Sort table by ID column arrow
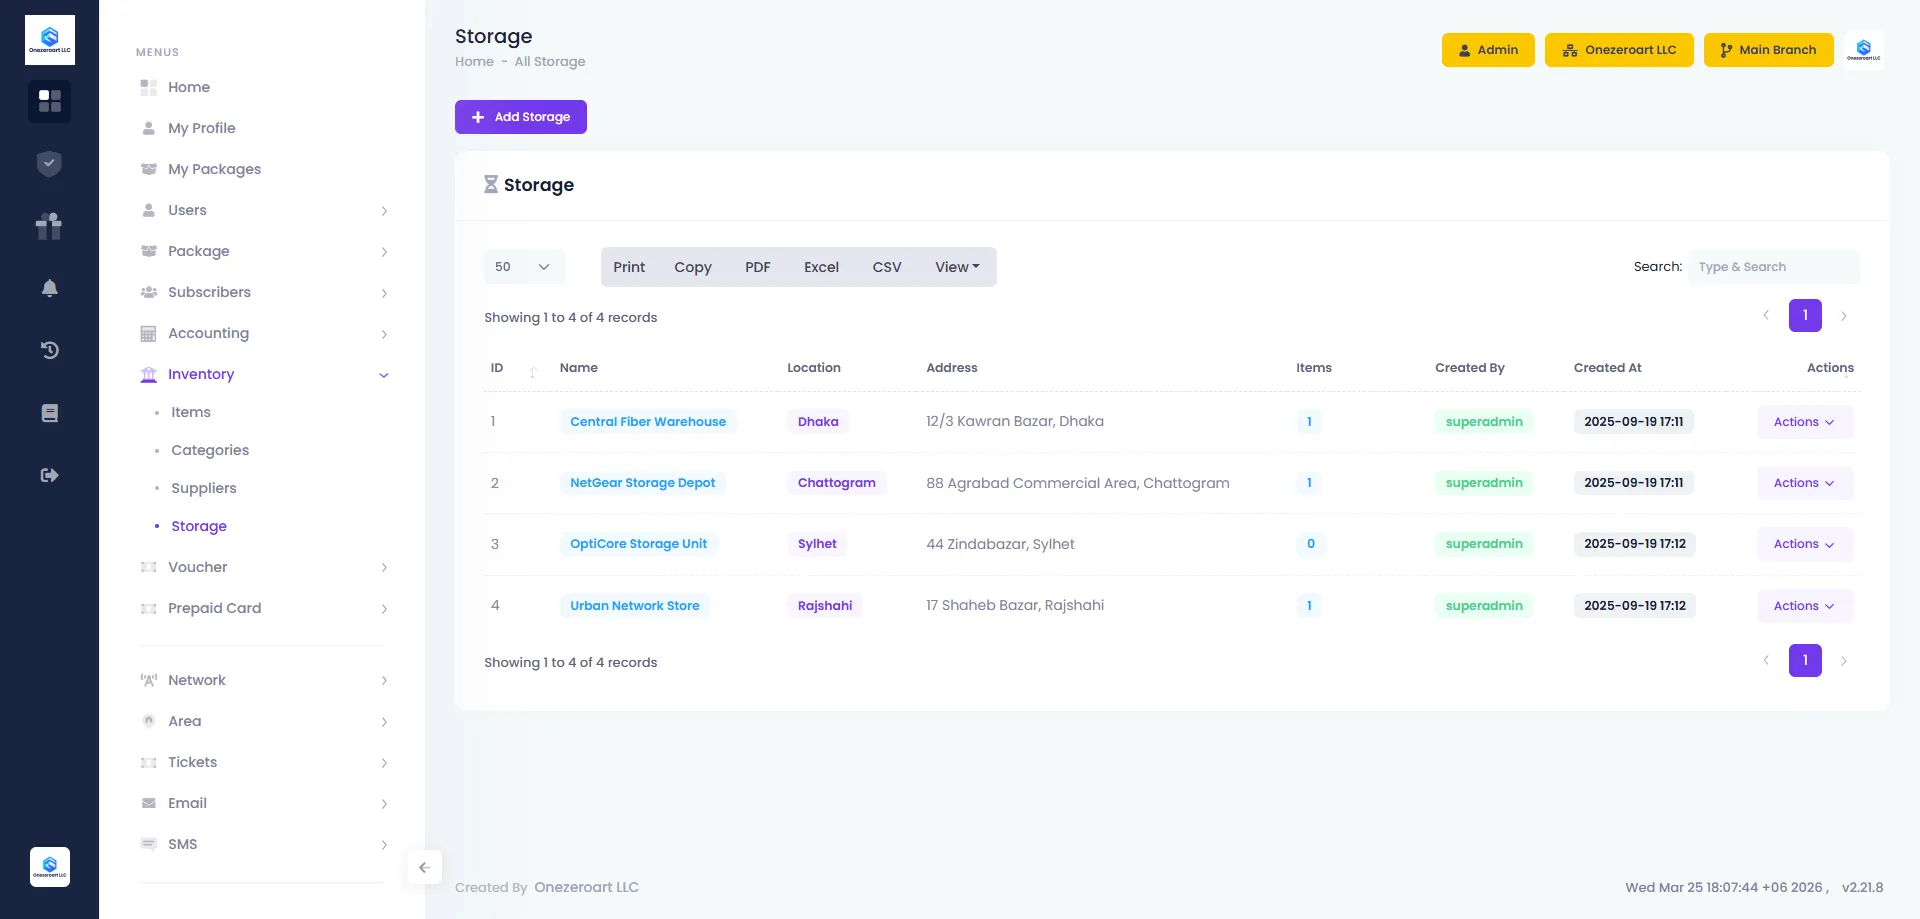Screen dimensions: 1920x919 (x=533, y=370)
